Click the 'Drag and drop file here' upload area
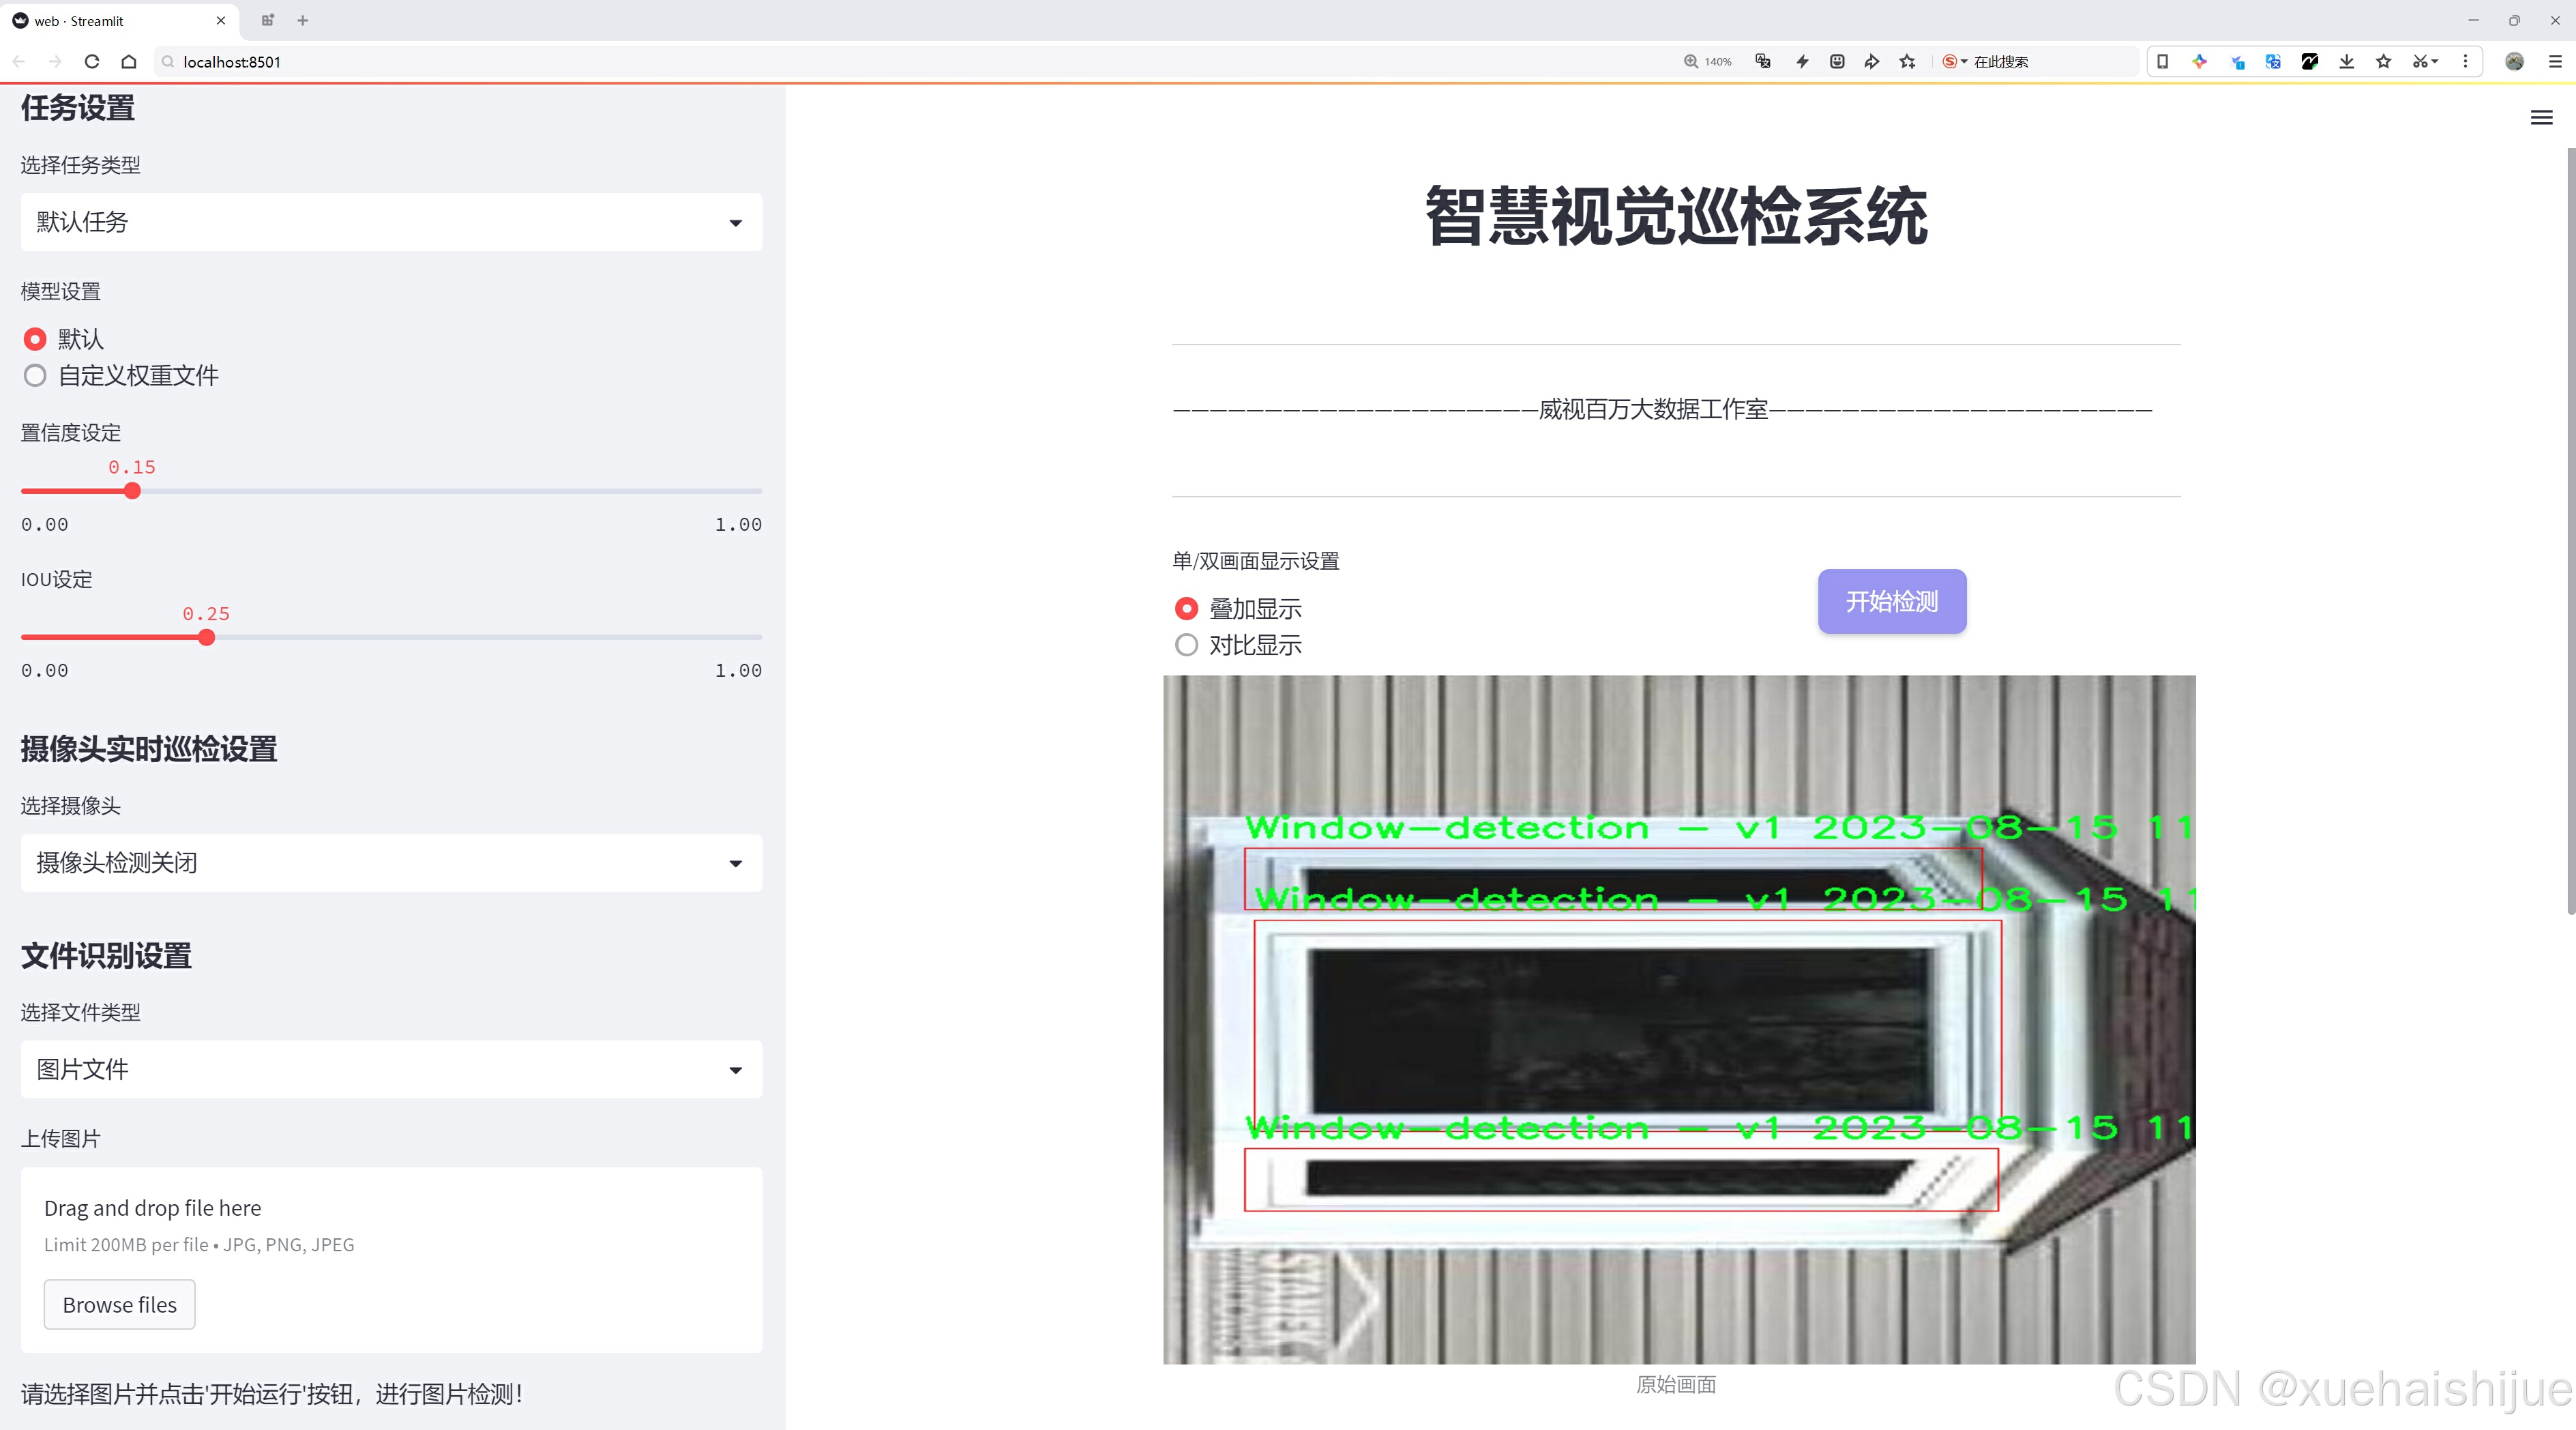 391,1260
